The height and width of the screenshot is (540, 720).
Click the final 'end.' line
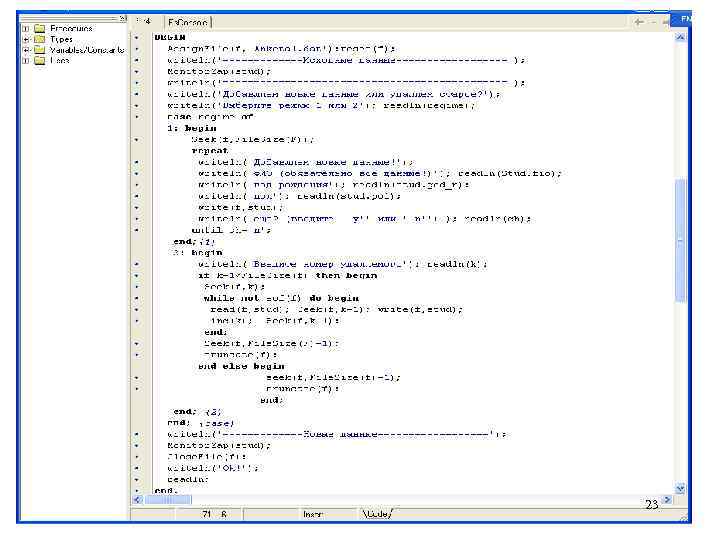166,490
